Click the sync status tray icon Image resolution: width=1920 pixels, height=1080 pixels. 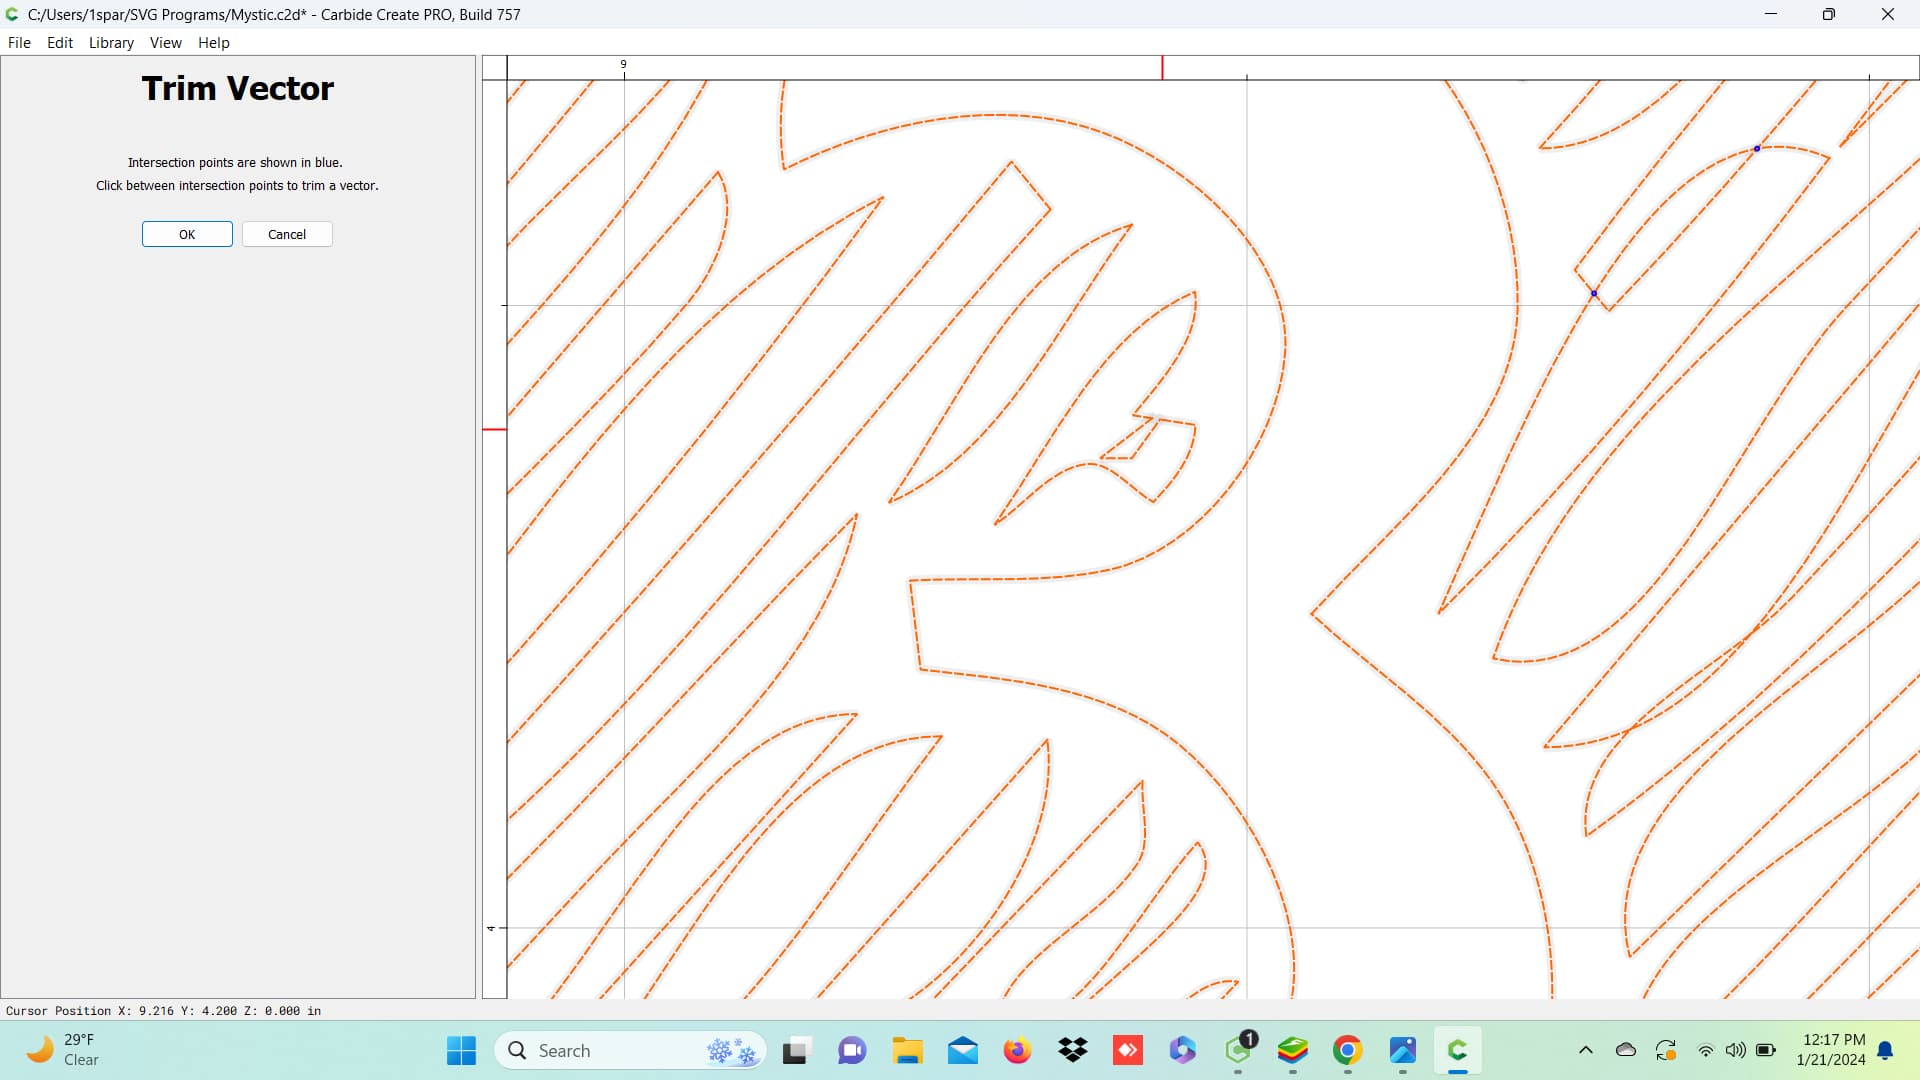[x=1666, y=1050]
